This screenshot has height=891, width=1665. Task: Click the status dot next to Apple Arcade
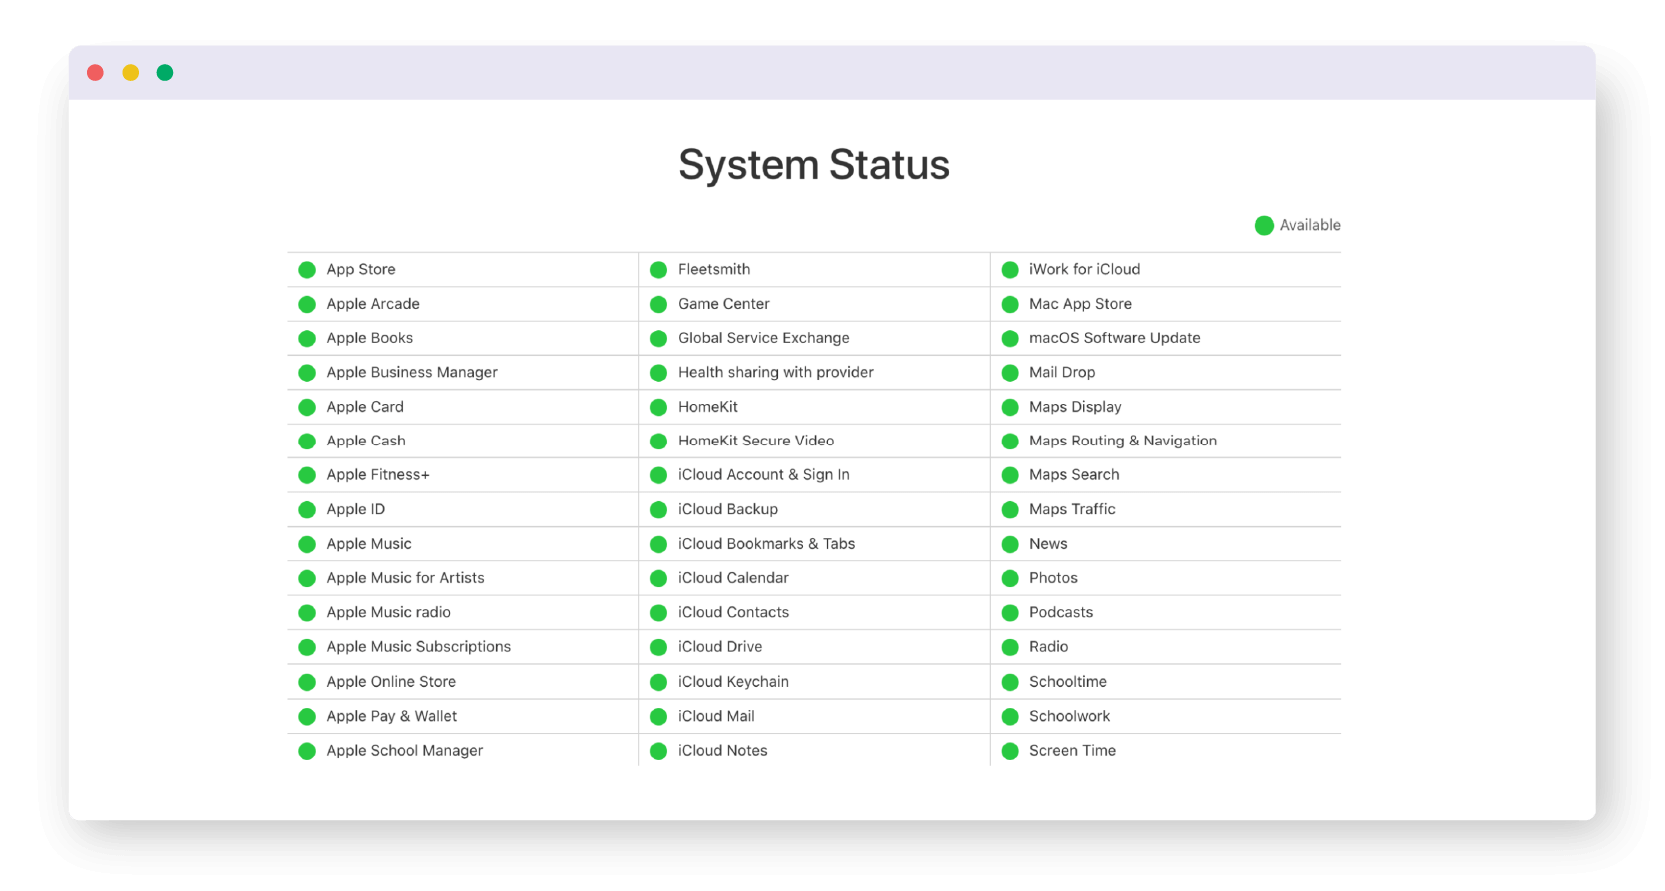307,304
